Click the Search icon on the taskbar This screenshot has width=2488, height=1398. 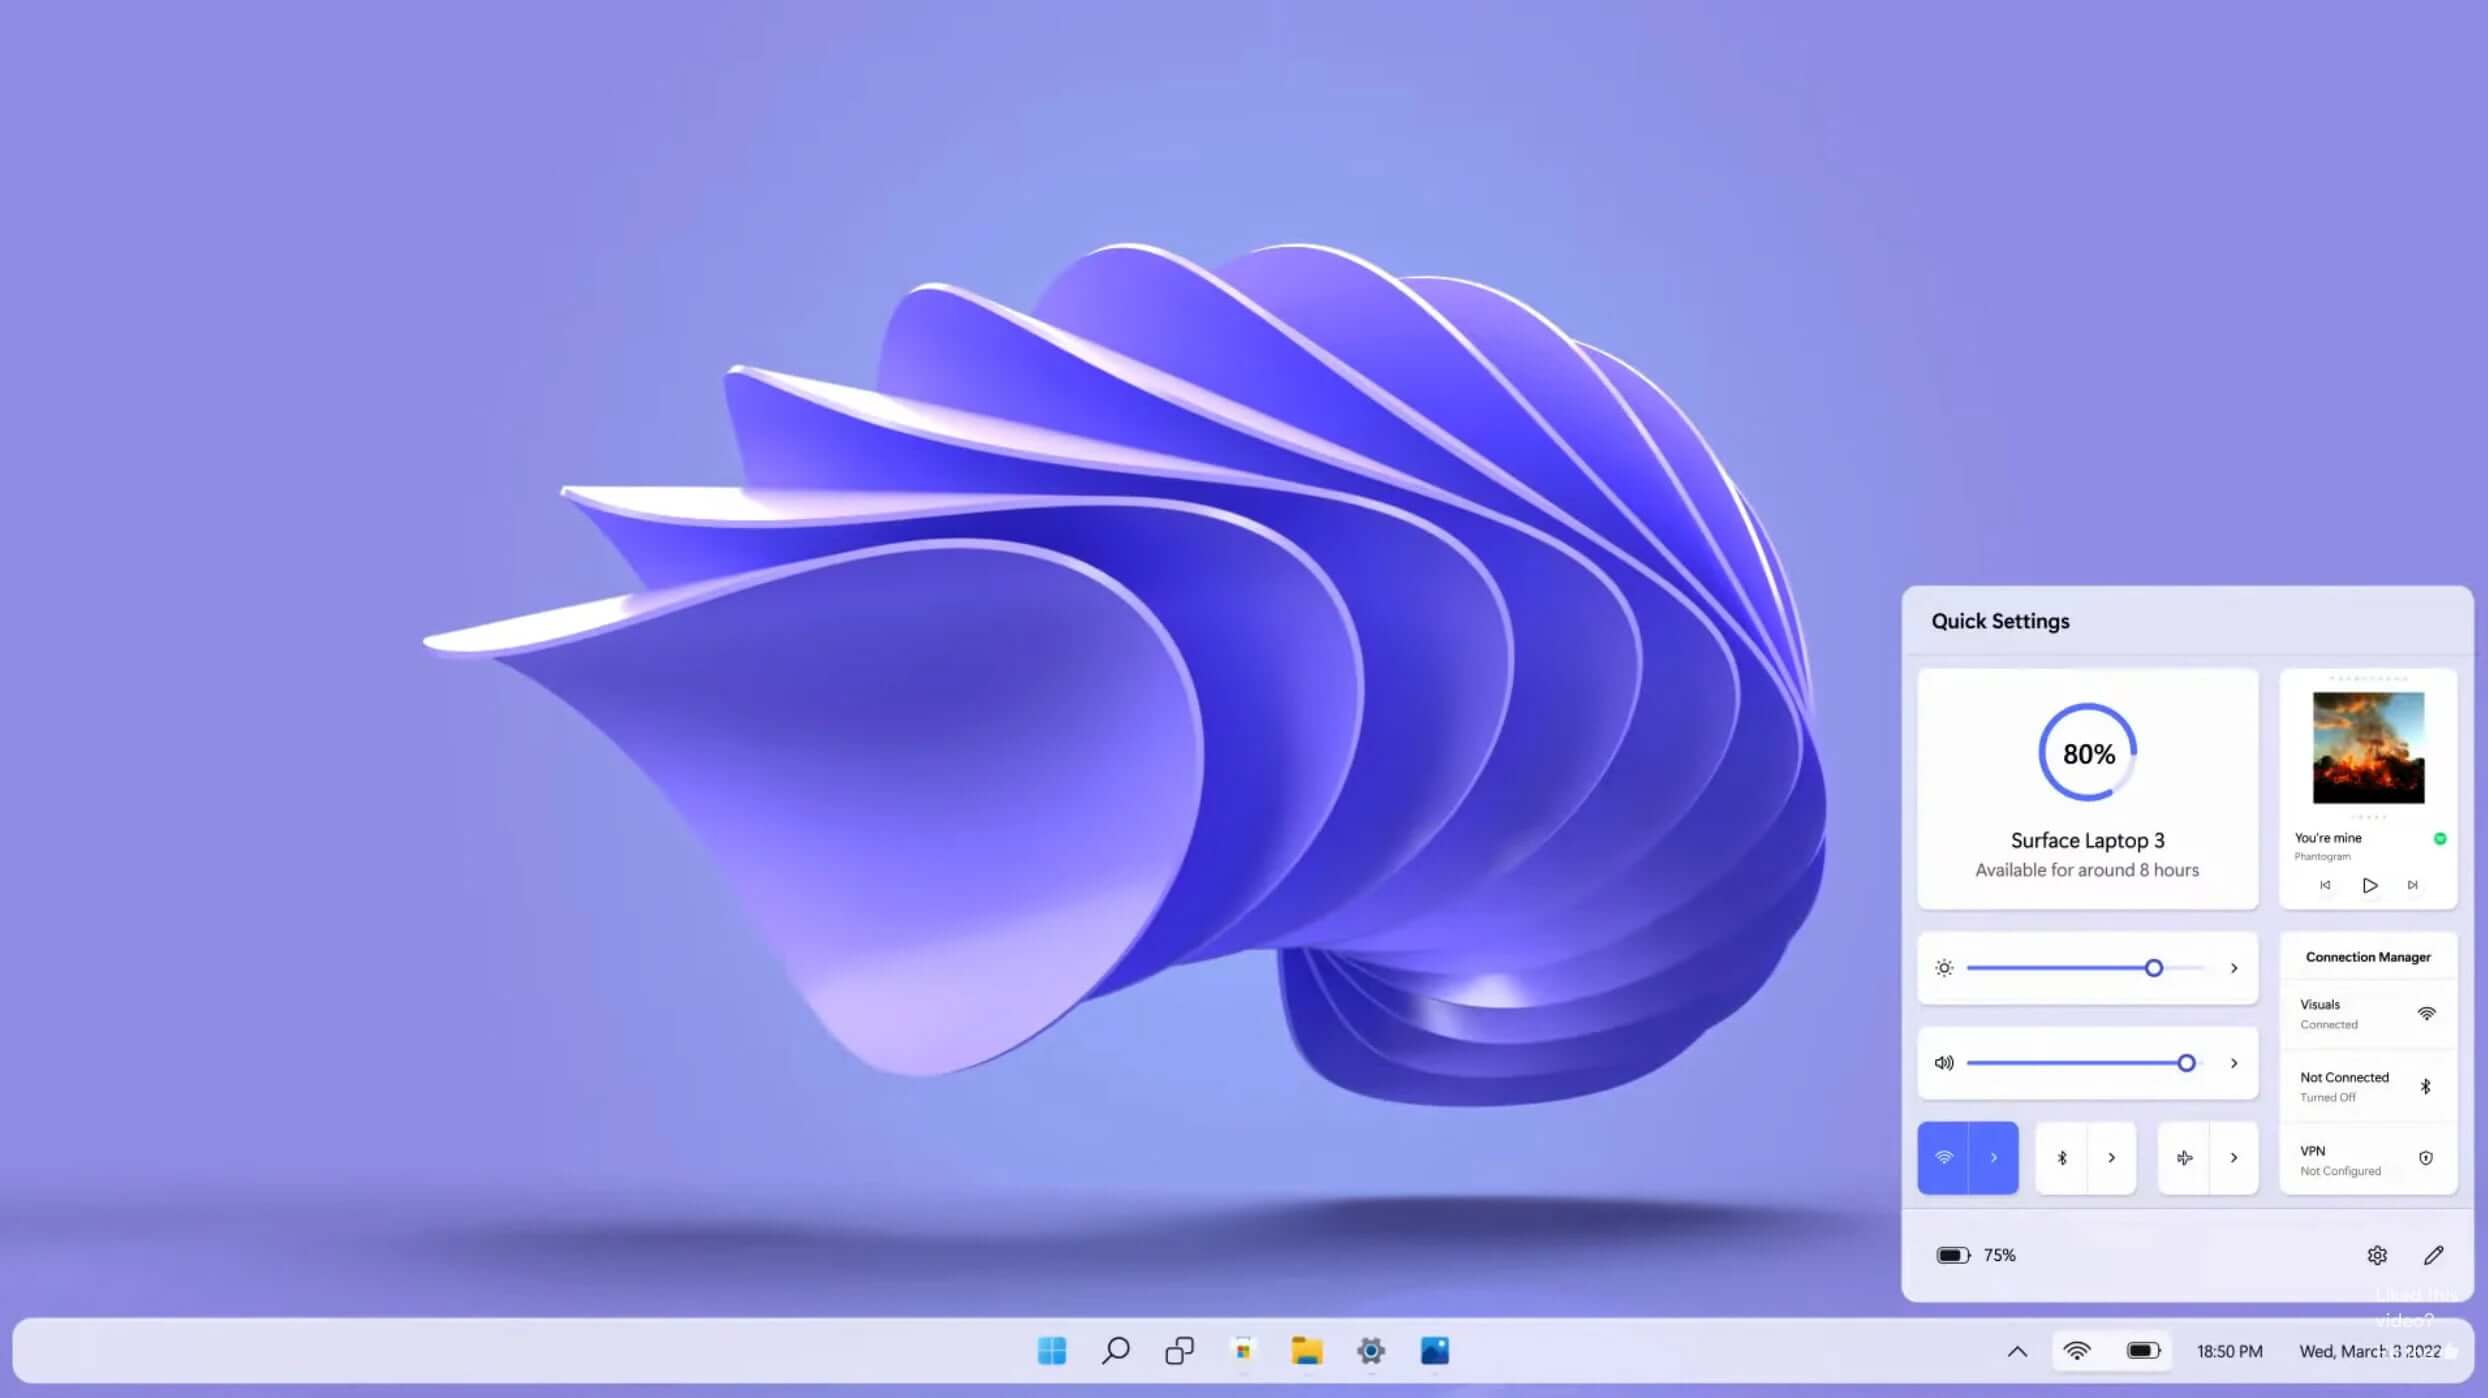pos(1114,1351)
